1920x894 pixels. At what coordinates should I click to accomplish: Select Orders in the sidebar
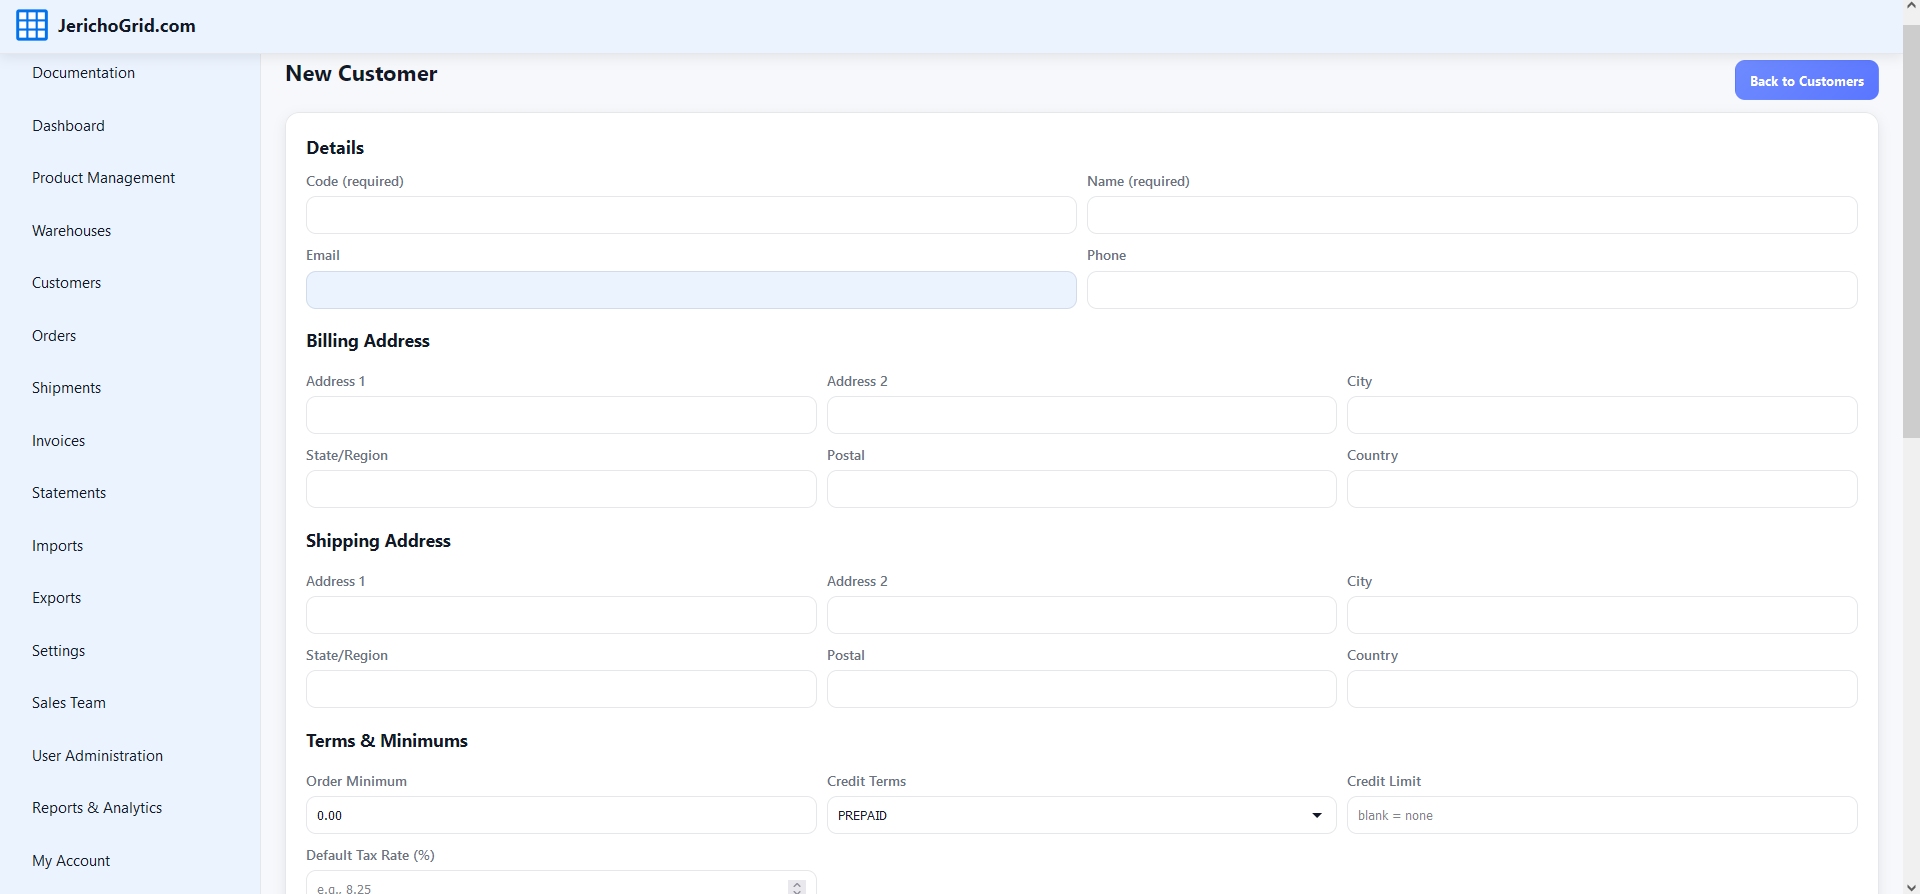[54, 336]
